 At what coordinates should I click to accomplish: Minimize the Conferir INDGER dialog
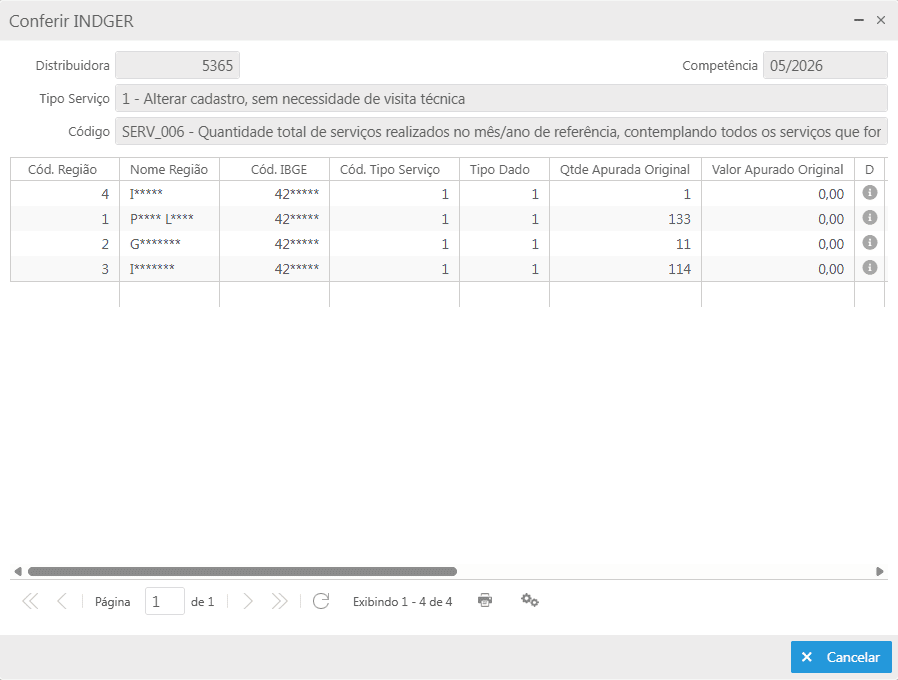[858, 20]
